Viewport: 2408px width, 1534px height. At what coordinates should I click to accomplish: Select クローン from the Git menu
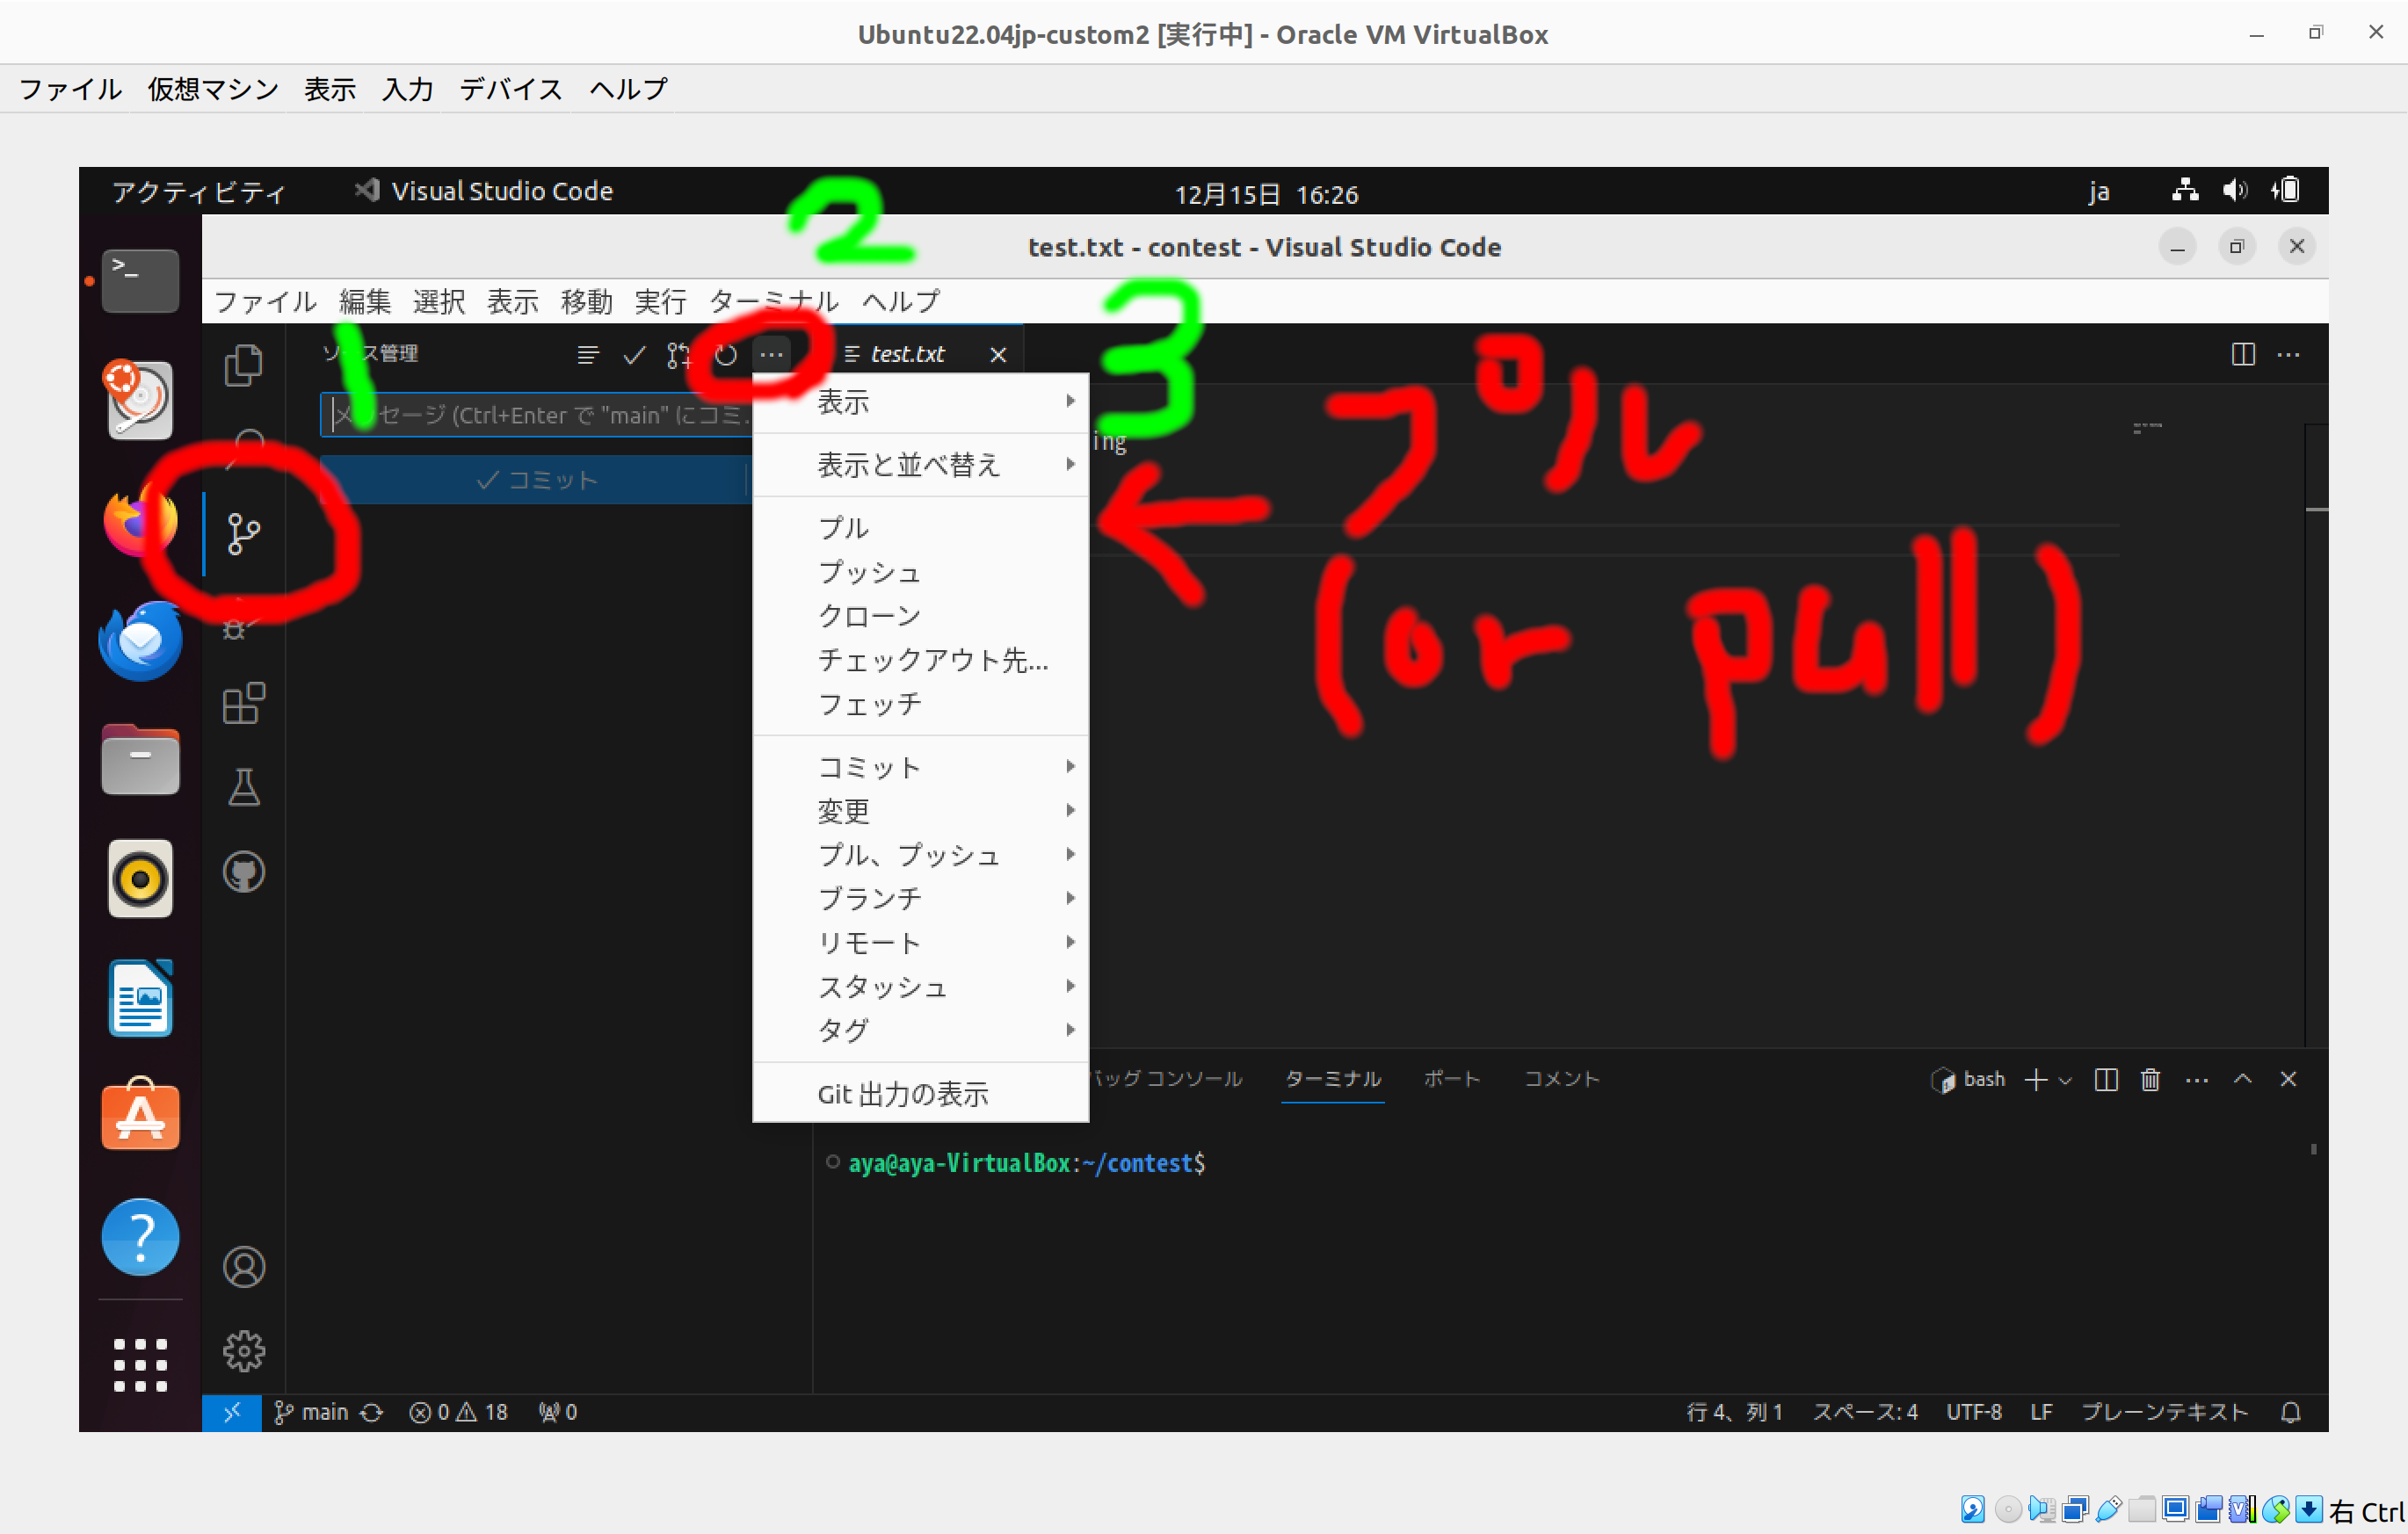[920, 616]
